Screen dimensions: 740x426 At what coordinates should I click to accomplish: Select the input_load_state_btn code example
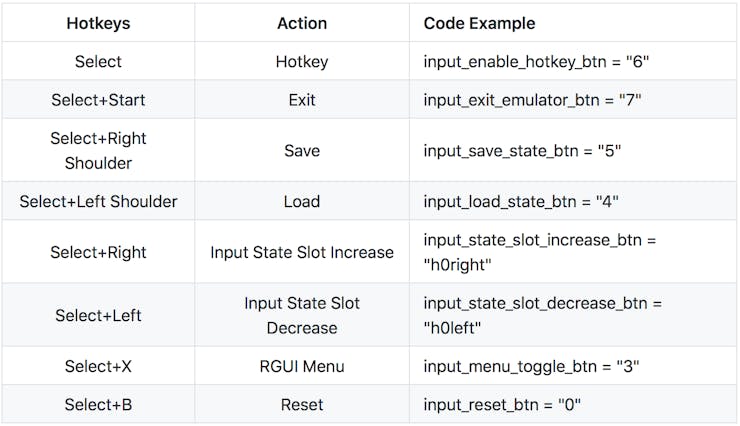pos(521,201)
